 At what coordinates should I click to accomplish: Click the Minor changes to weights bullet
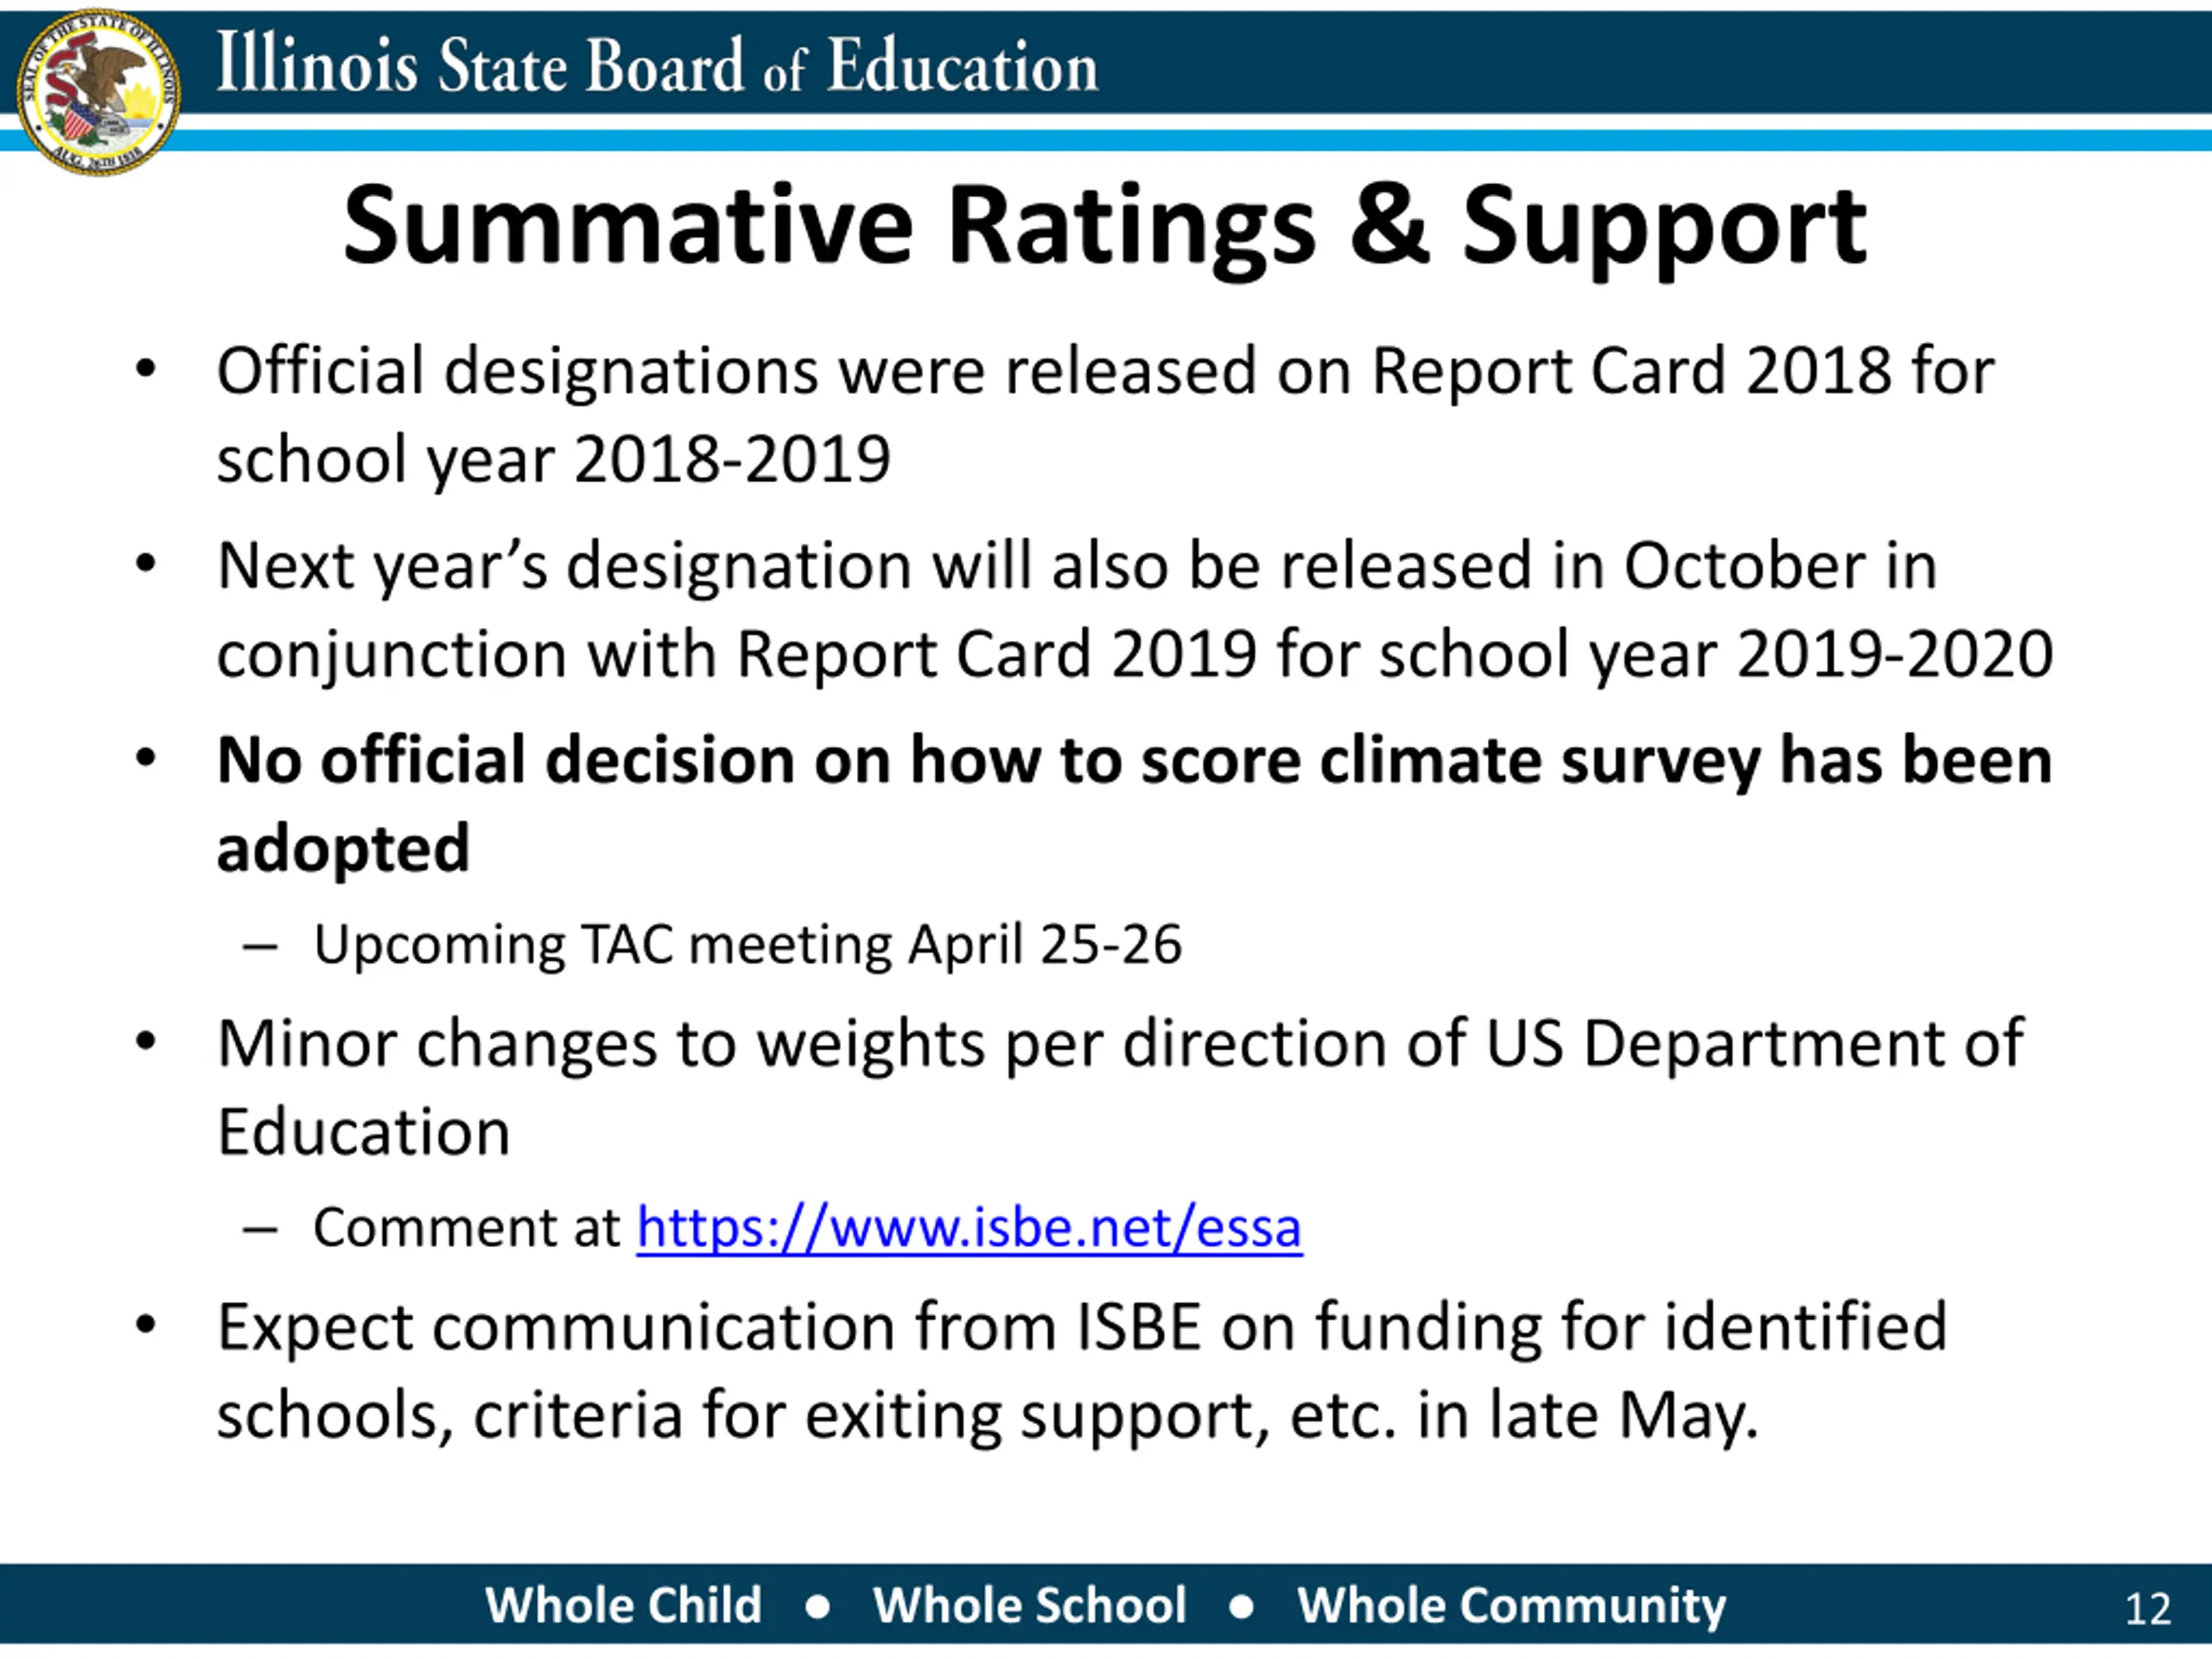pos(1120,1087)
